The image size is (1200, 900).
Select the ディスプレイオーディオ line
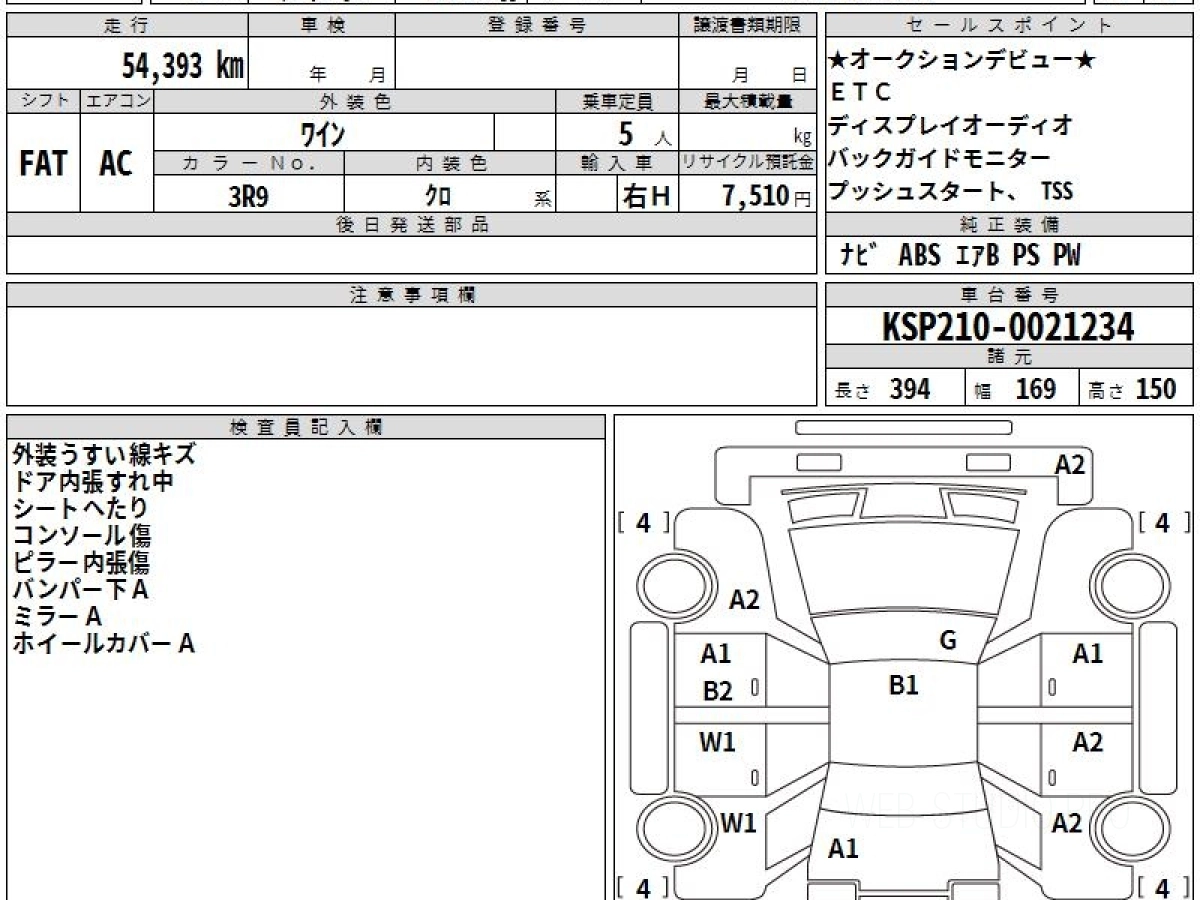951,125
